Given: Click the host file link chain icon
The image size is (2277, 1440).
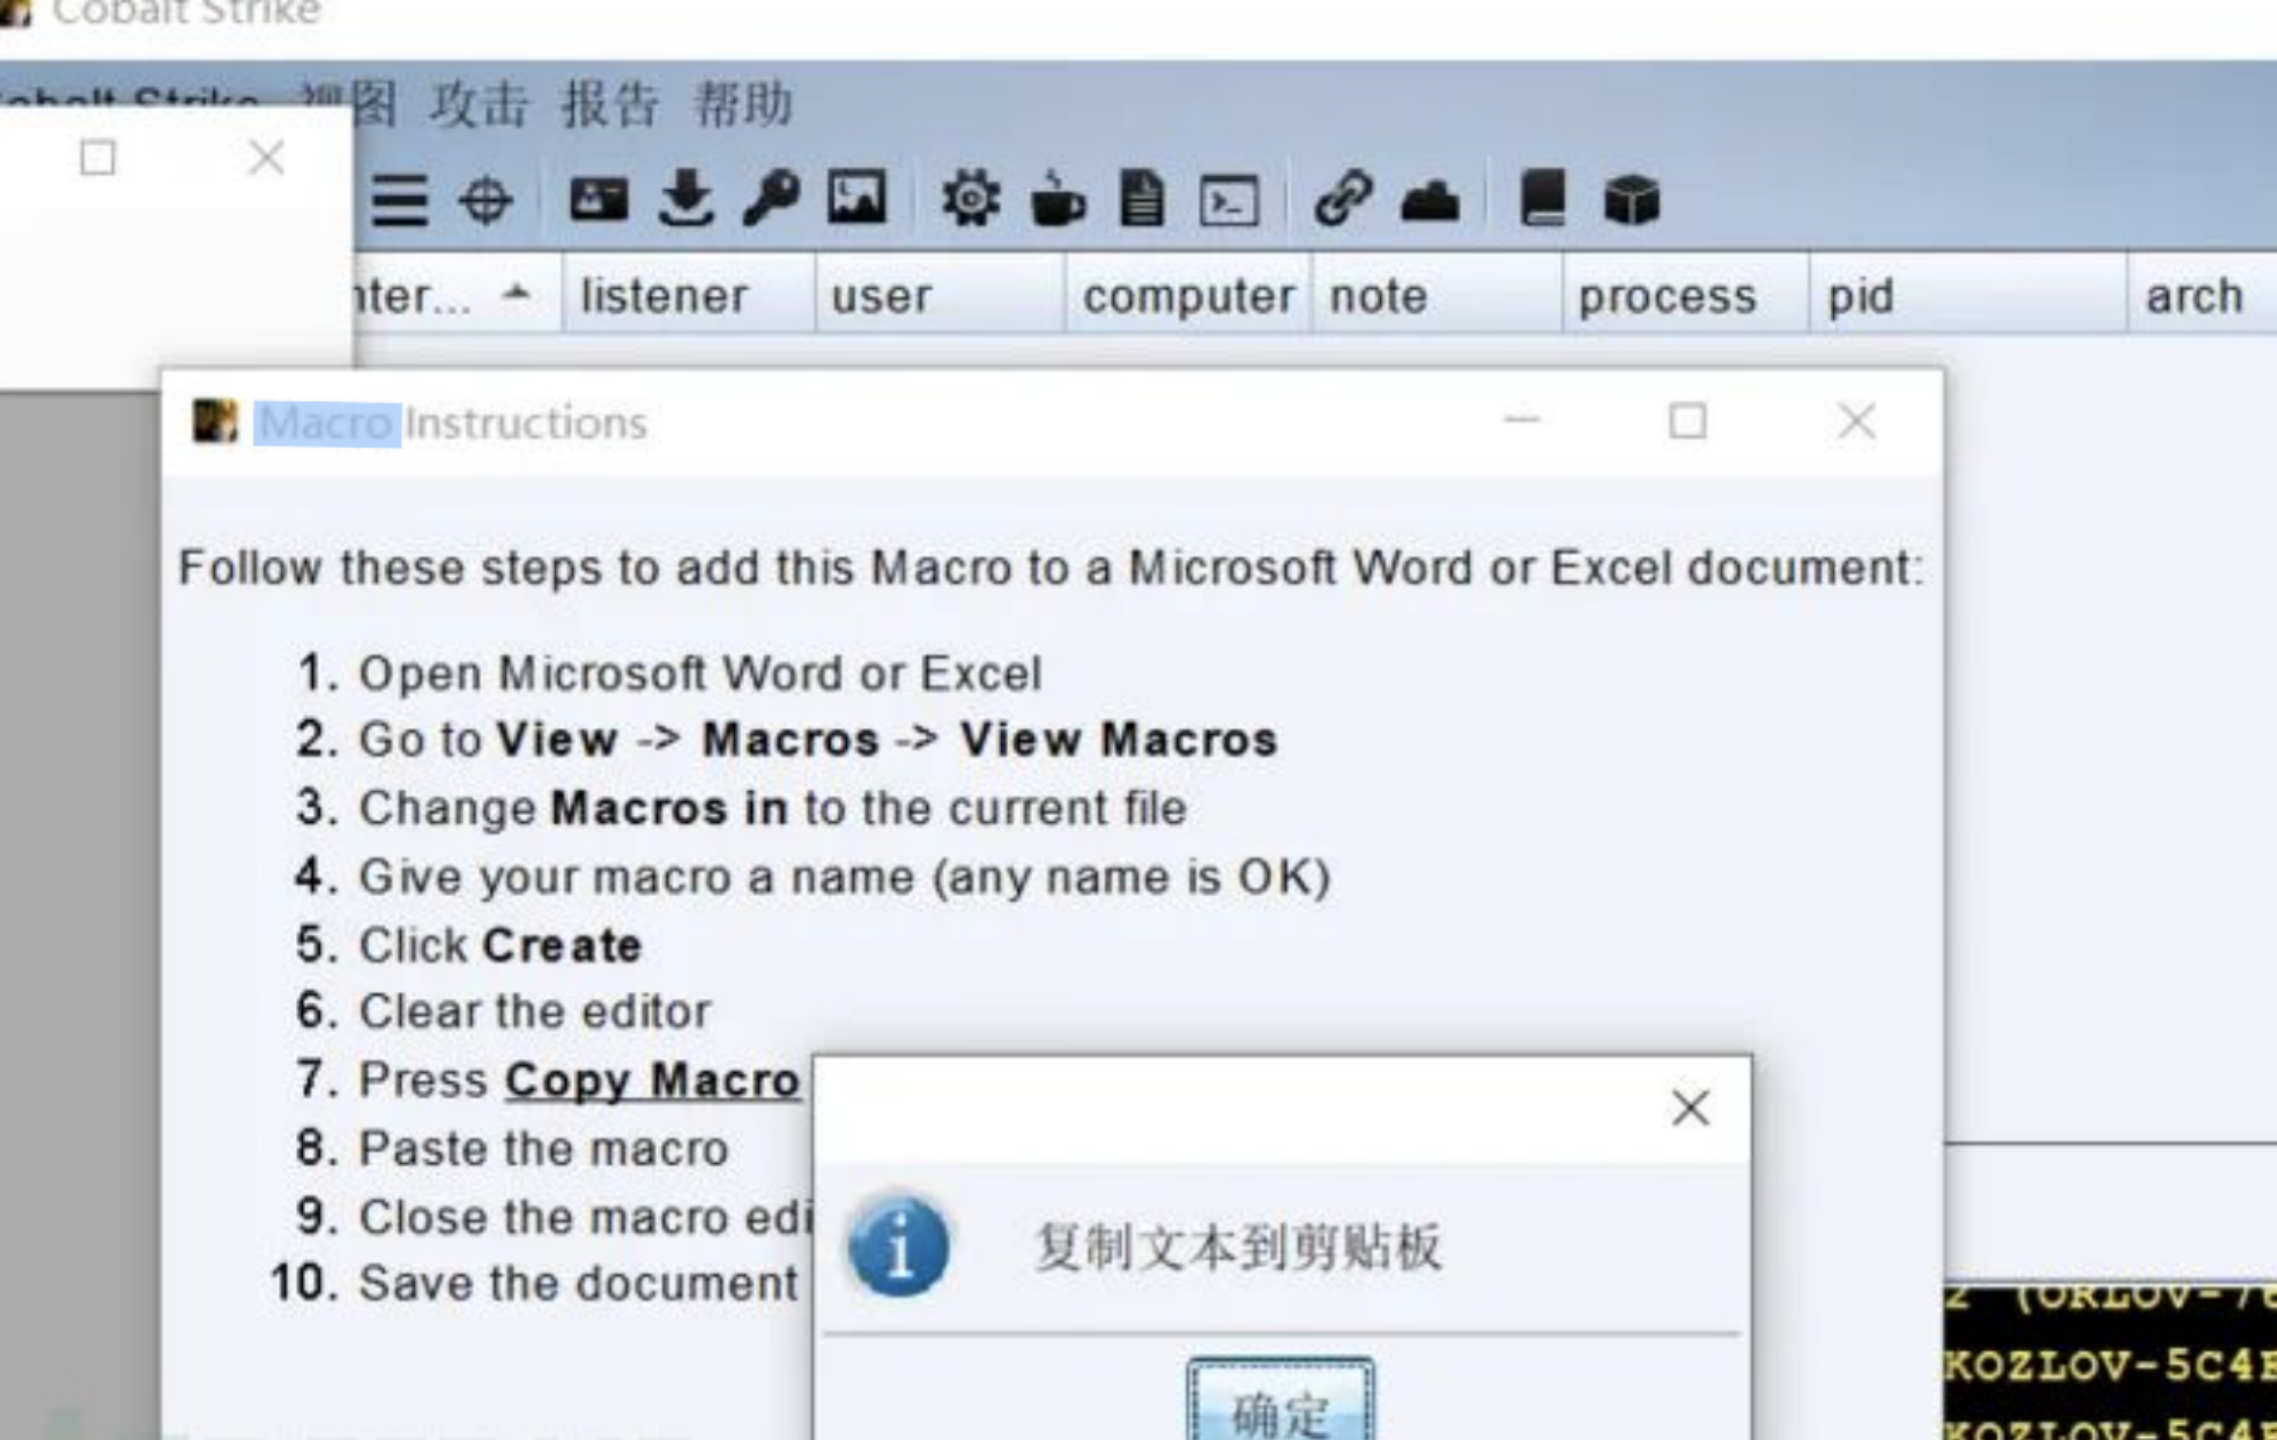Looking at the screenshot, I should pos(1343,197).
